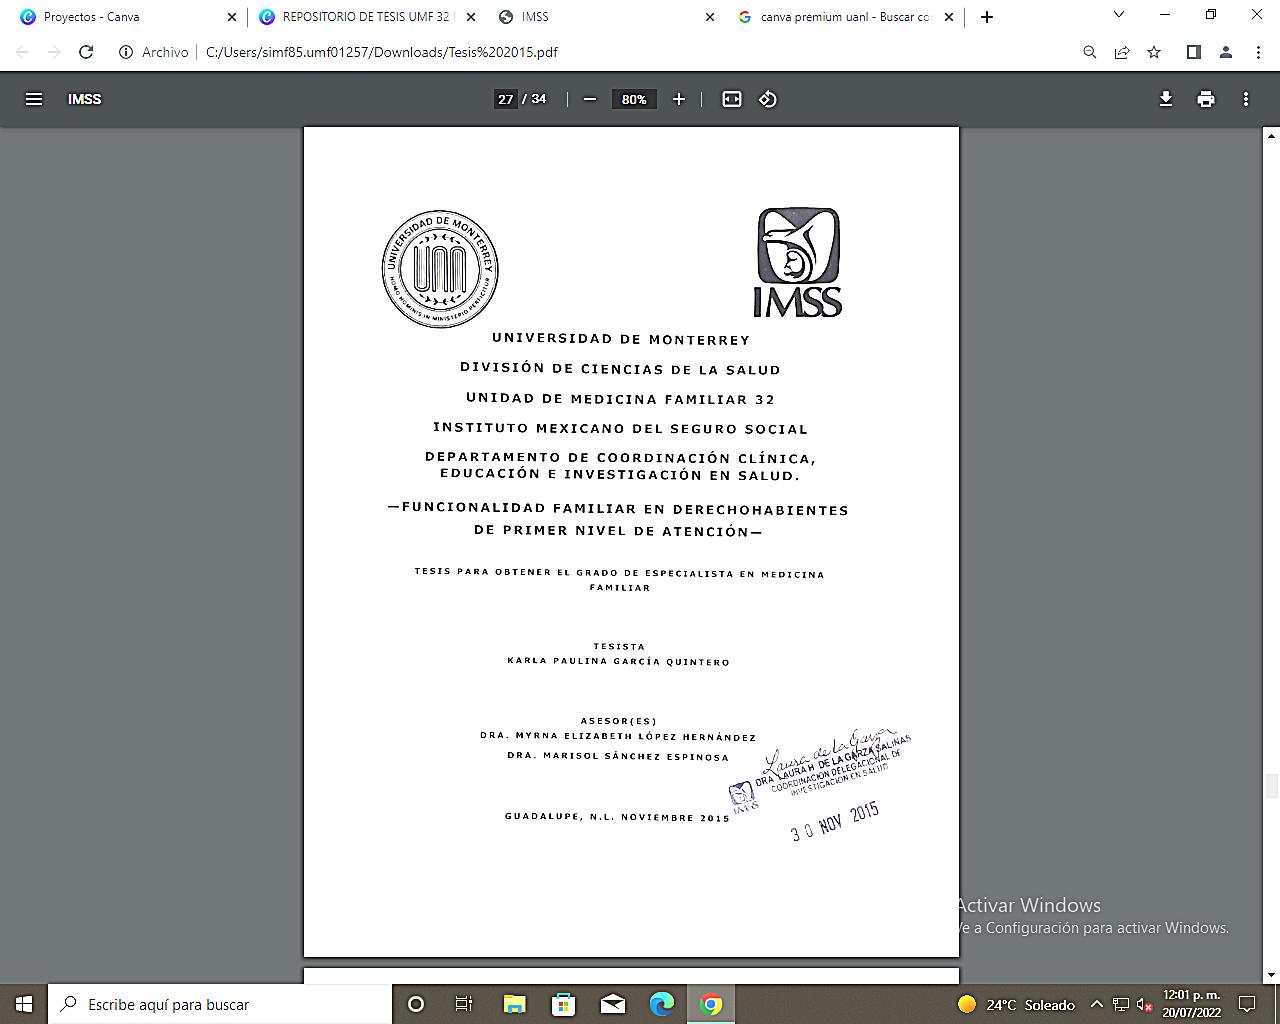Open PDF viewer more actions menu

point(1246,99)
